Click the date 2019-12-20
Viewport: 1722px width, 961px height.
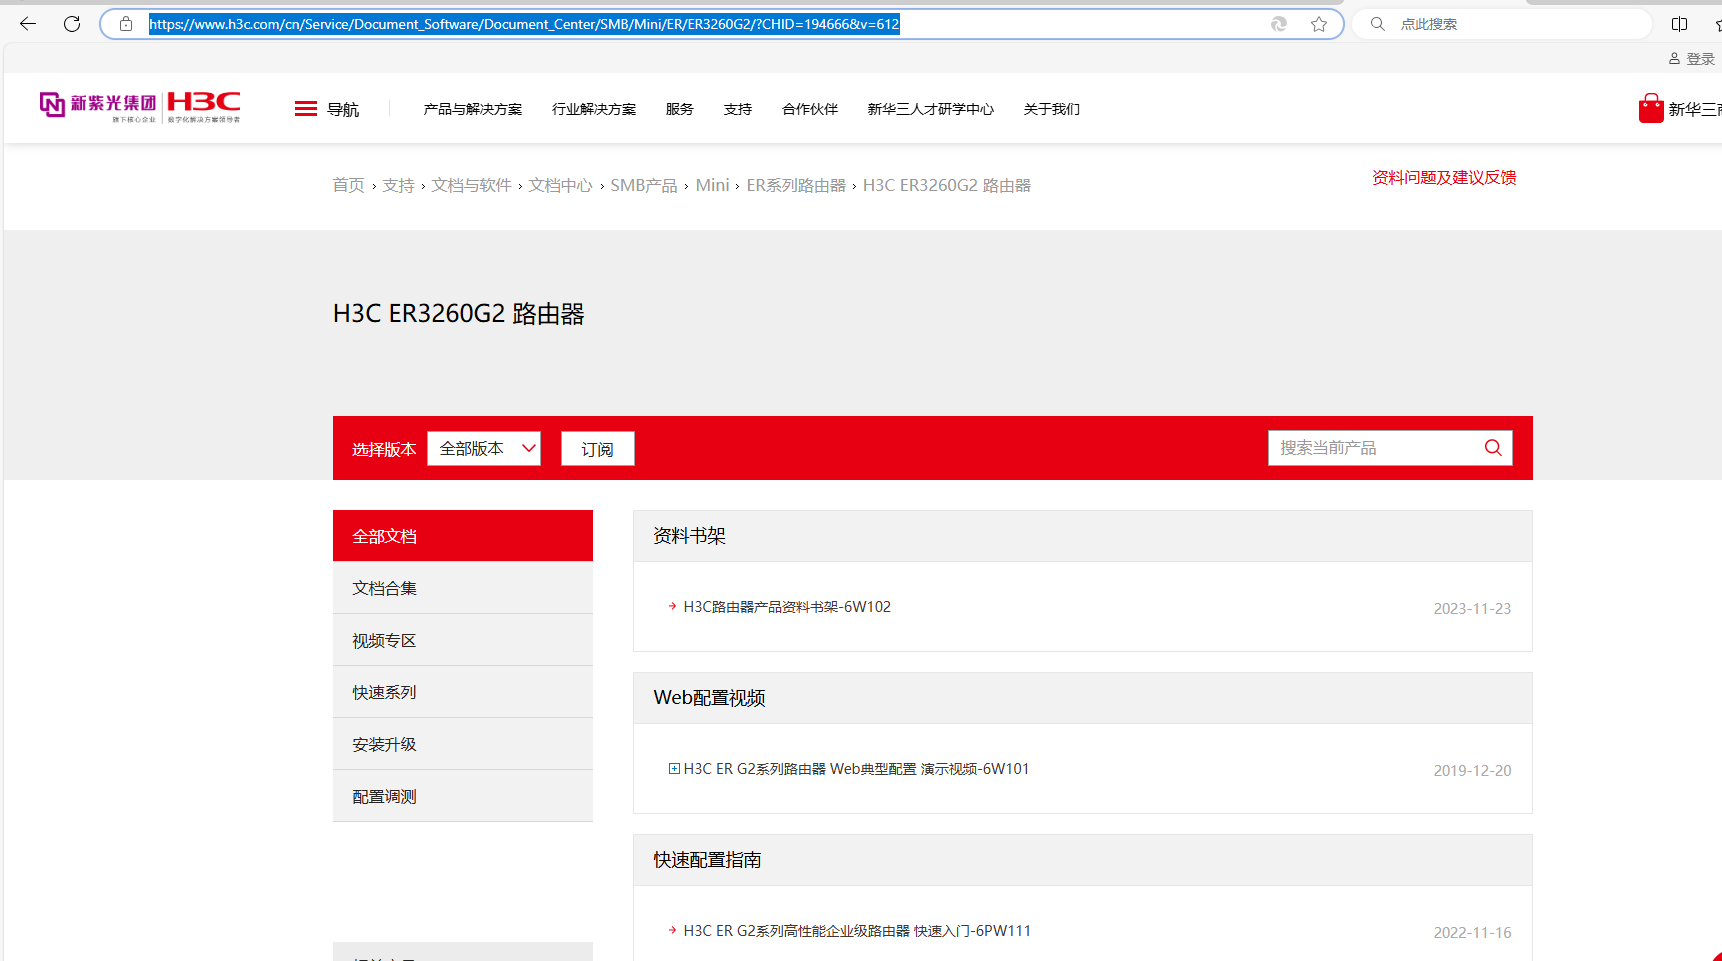(x=1472, y=771)
